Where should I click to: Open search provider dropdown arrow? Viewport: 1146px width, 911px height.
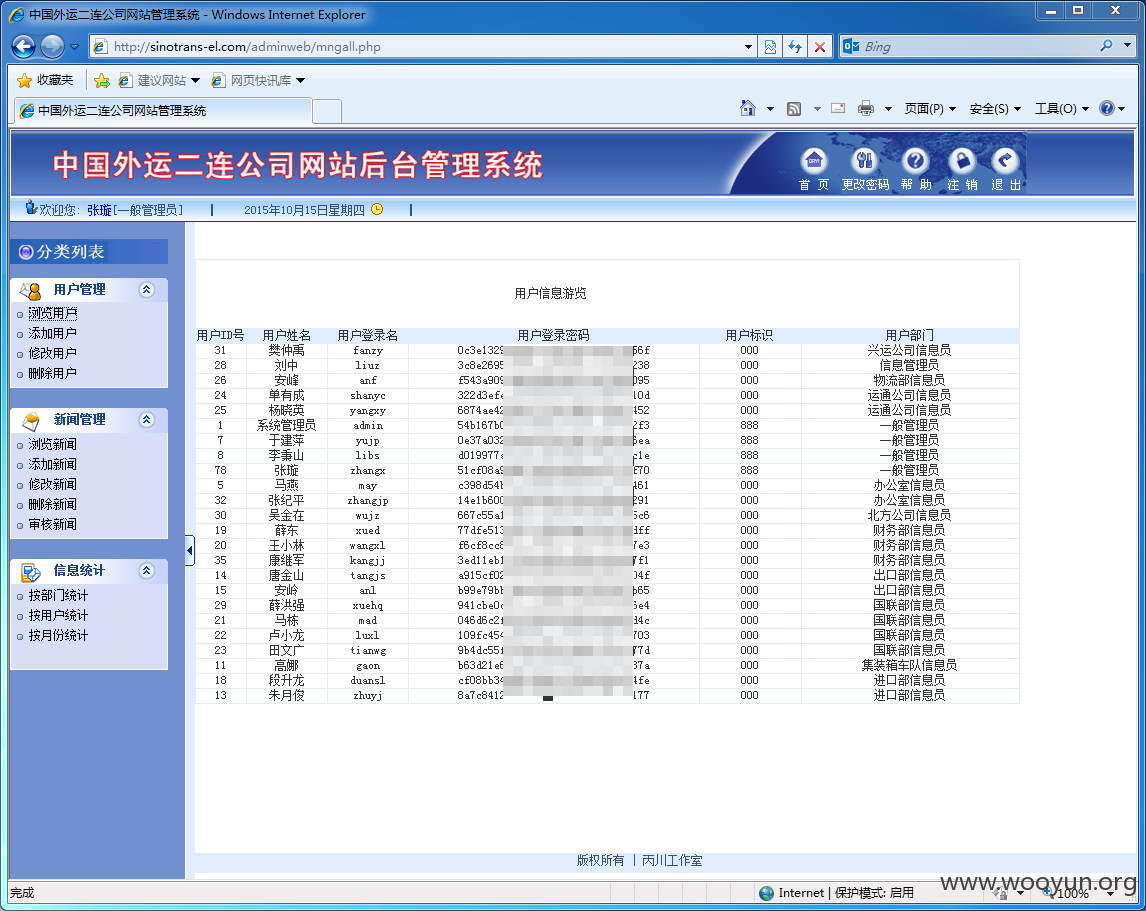click(x=1127, y=46)
